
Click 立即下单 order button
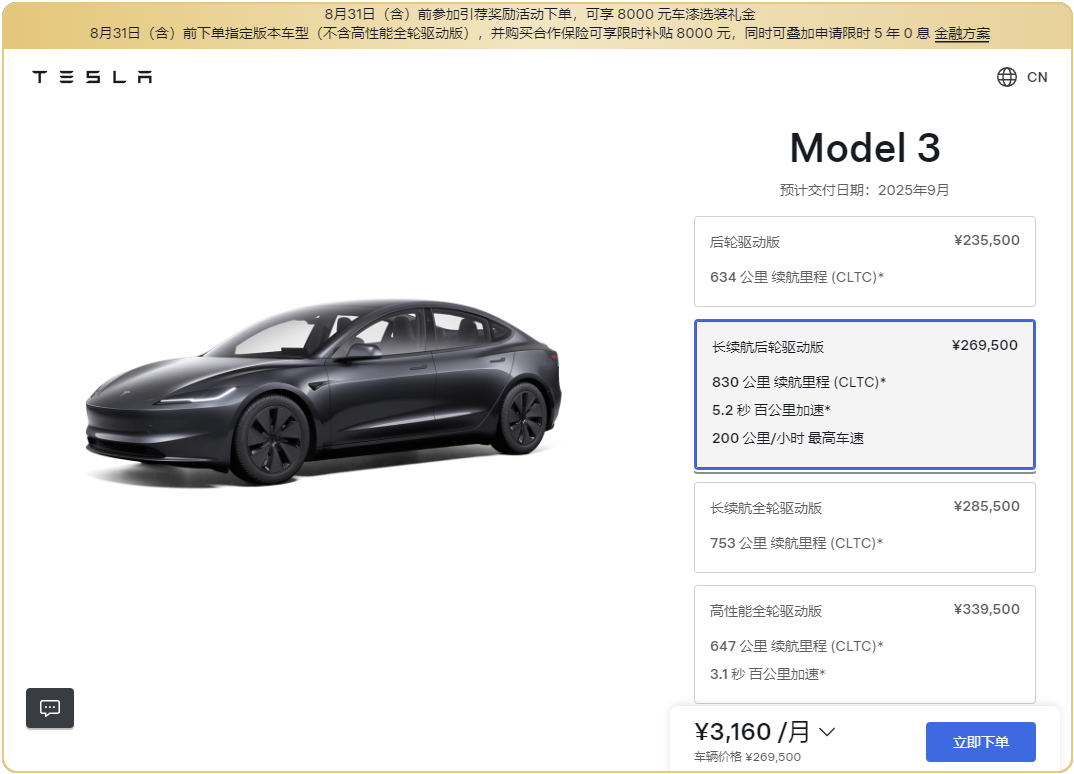(980, 742)
